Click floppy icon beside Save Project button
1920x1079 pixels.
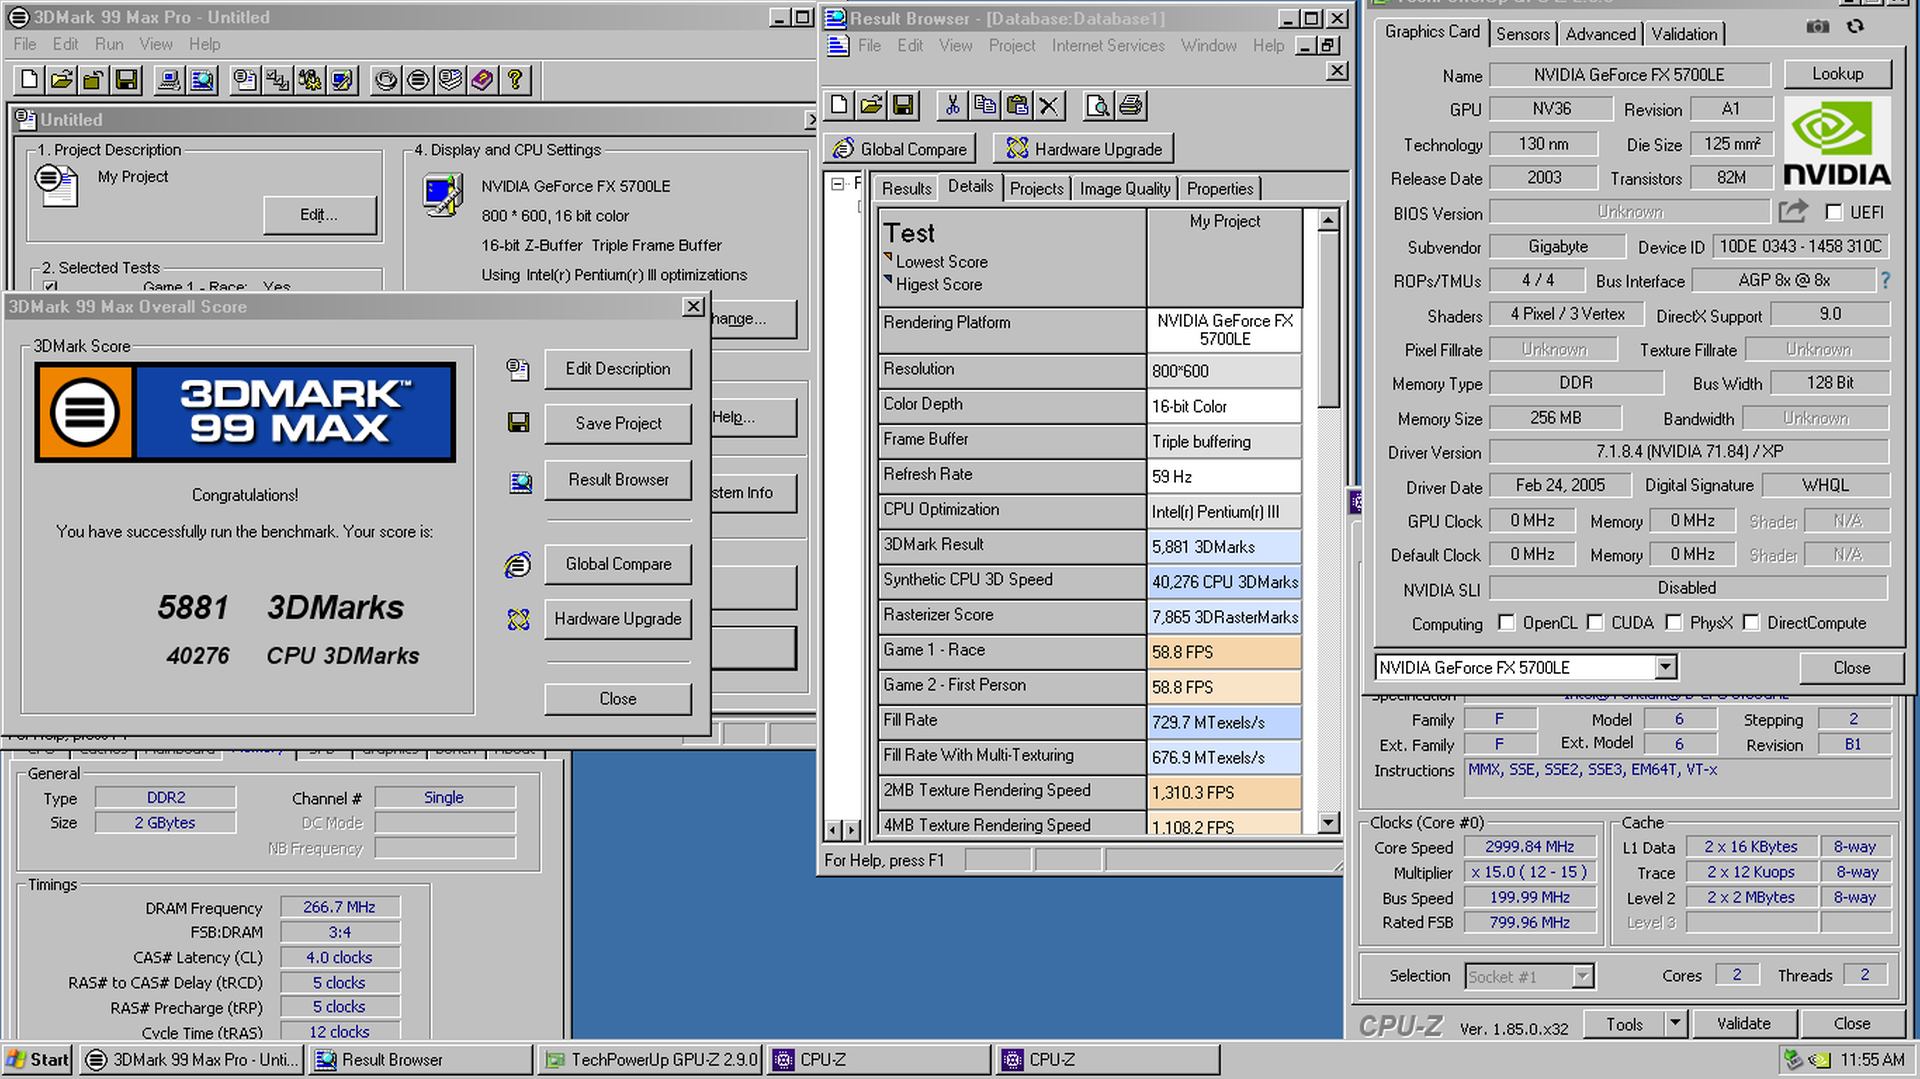tap(518, 423)
